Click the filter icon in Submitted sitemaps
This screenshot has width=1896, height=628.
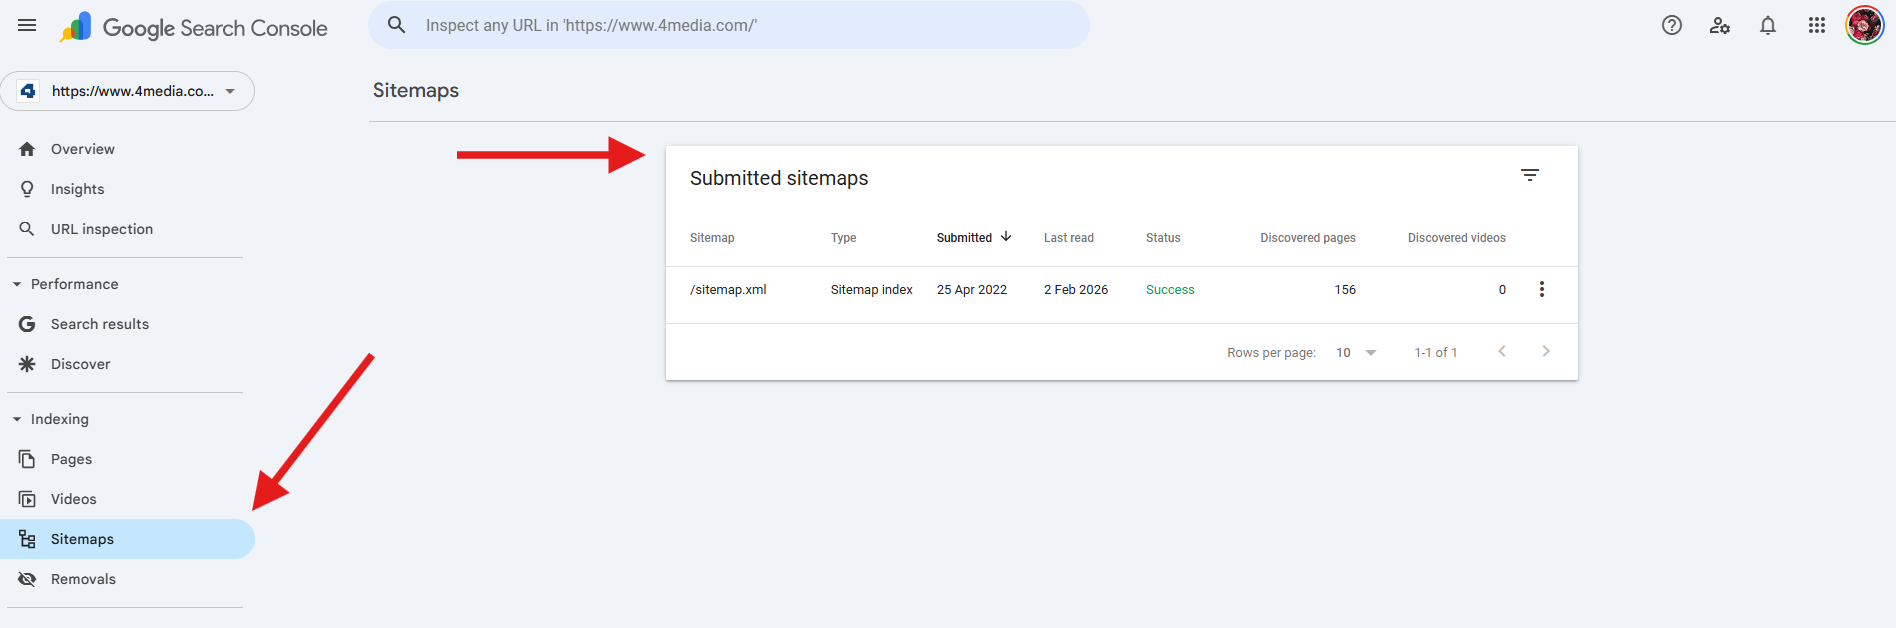pyautogui.click(x=1529, y=175)
